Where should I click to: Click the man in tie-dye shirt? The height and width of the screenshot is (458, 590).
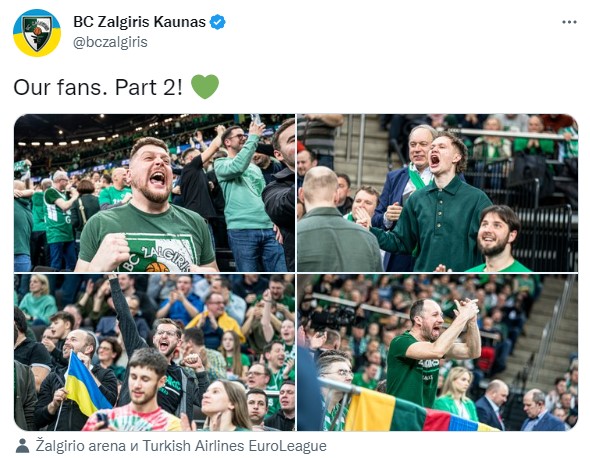(136, 391)
